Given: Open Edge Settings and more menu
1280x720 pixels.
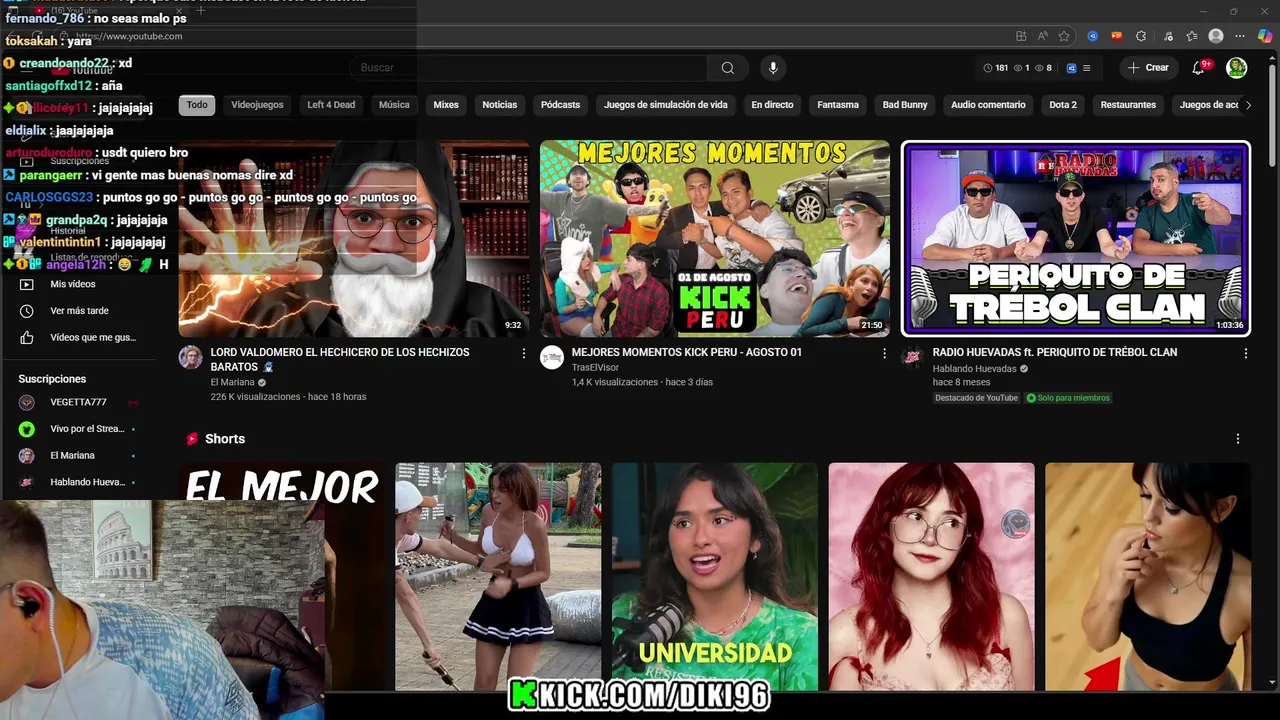Looking at the screenshot, I should 1241,36.
